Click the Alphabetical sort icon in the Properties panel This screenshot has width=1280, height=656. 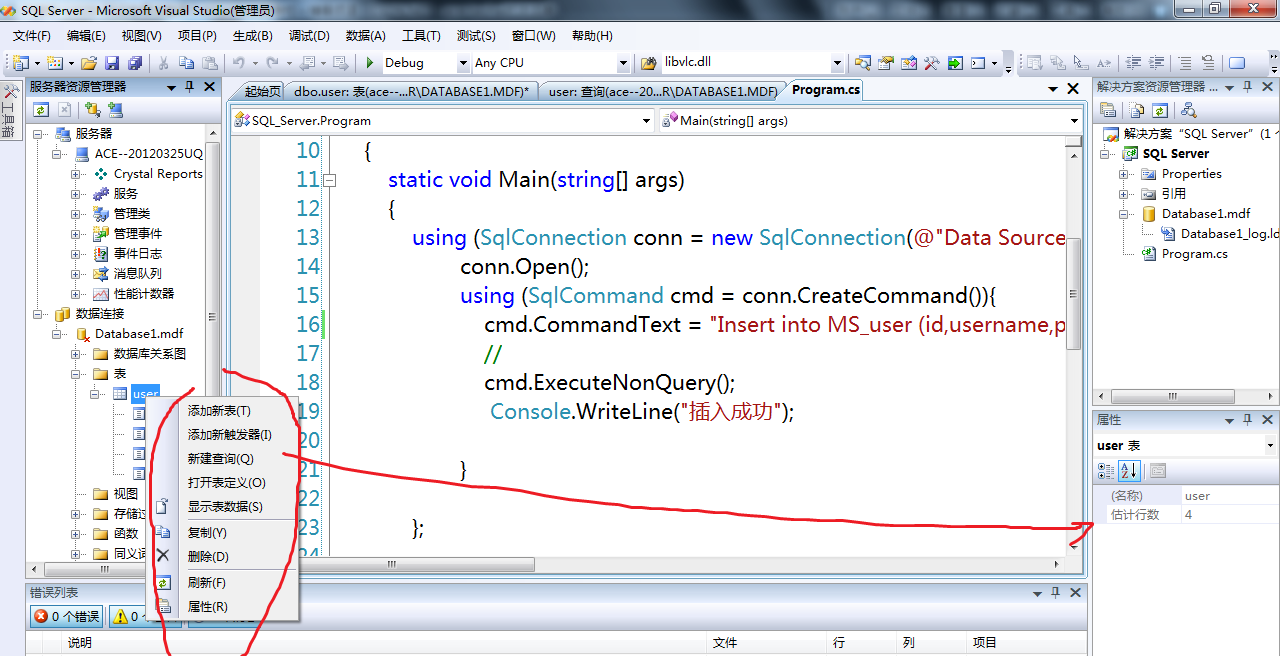1129,471
